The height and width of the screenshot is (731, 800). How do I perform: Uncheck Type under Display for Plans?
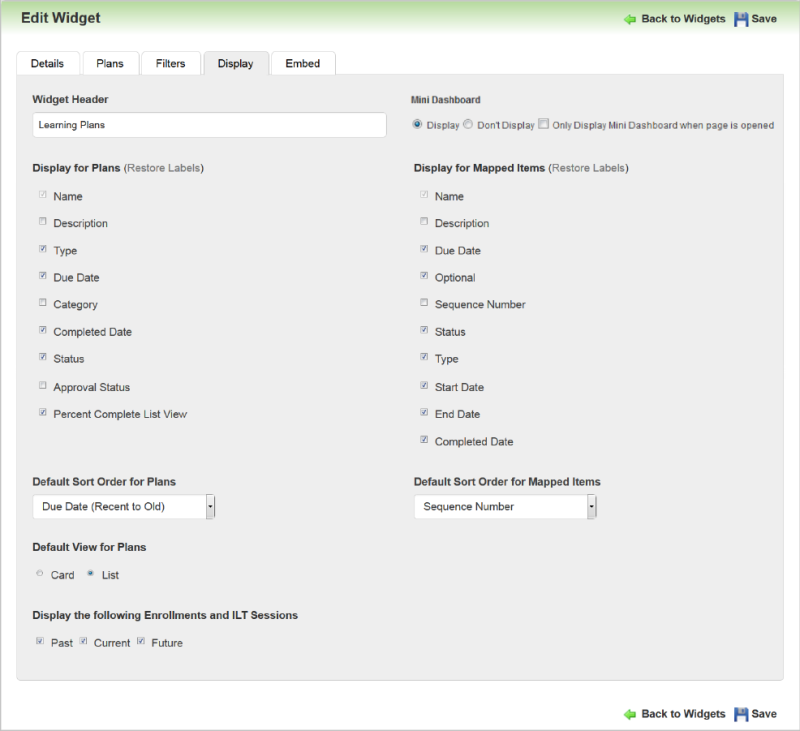[x=43, y=249]
